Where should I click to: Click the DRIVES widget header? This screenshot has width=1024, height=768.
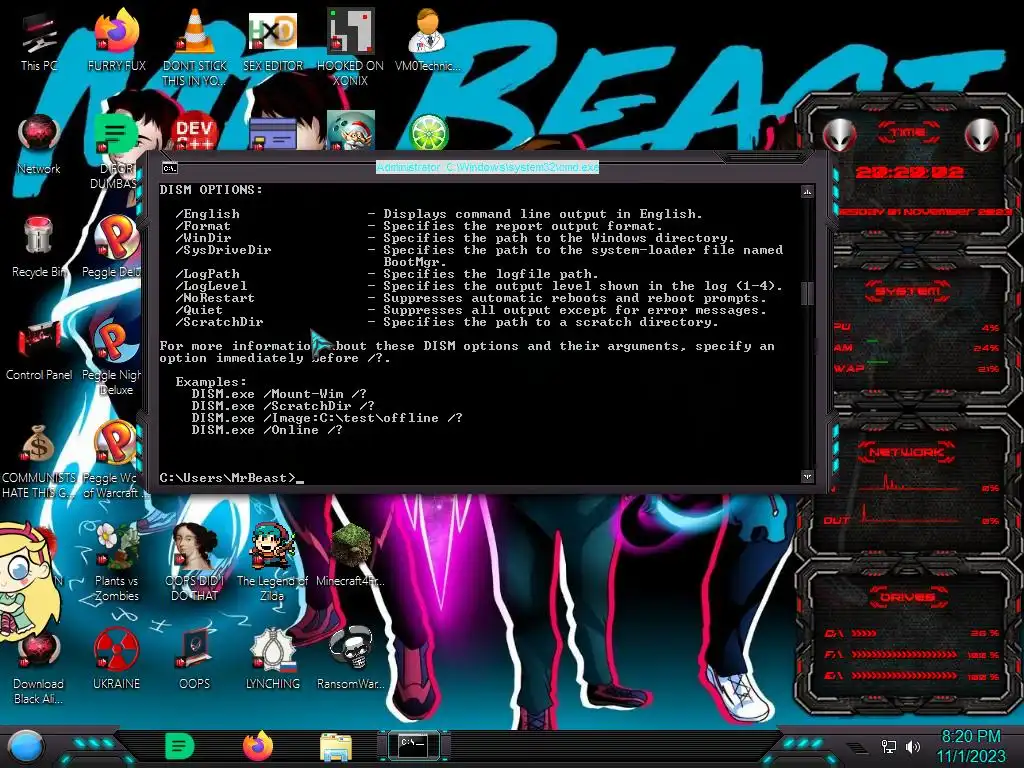point(908,597)
